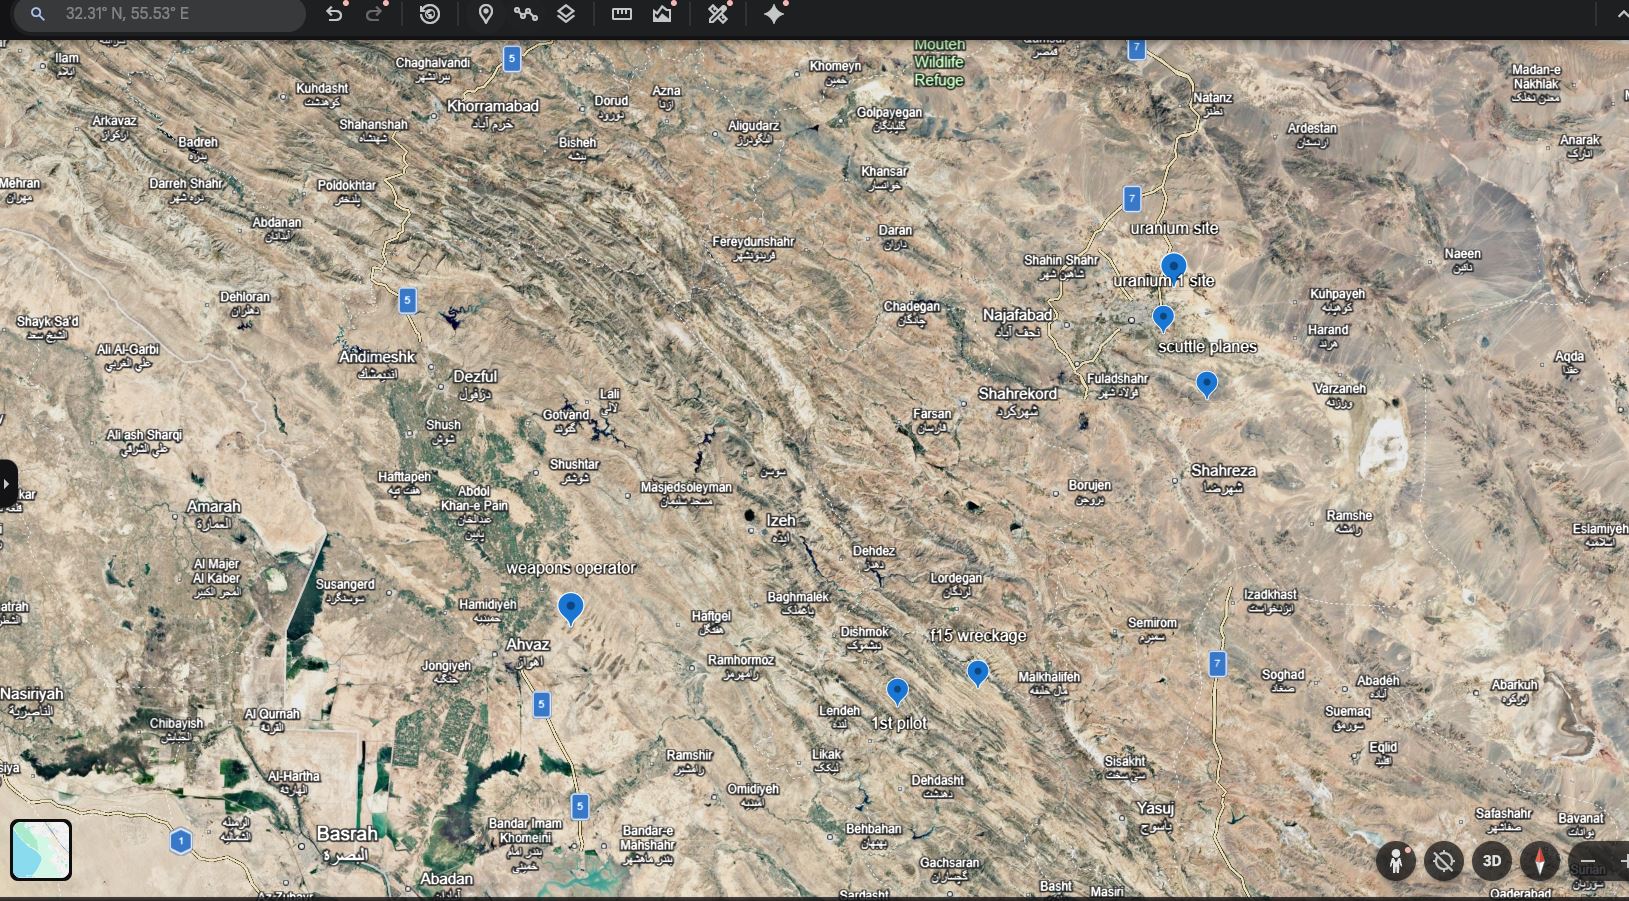Focus the coordinates search field
1629x901 pixels.
coord(160,14)
